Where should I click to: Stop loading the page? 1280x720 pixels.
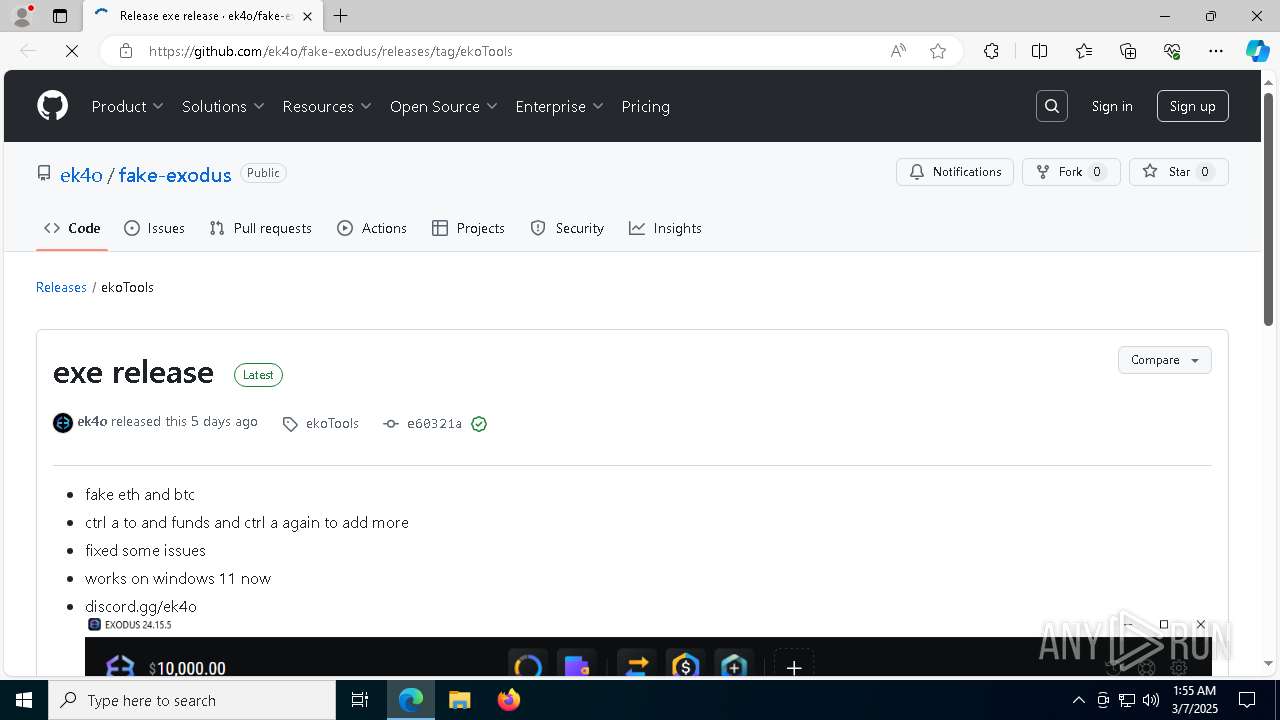[x=72, y=51]
